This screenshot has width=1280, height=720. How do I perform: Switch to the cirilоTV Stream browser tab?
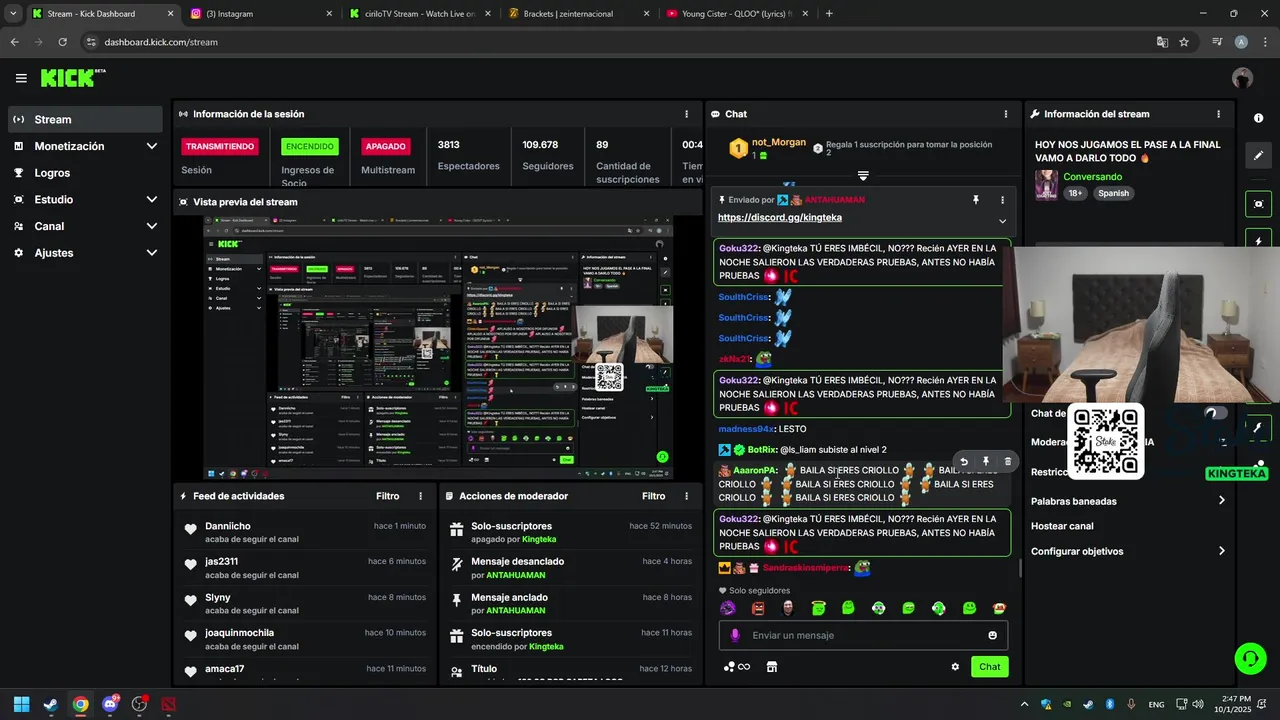click(420, 14)
